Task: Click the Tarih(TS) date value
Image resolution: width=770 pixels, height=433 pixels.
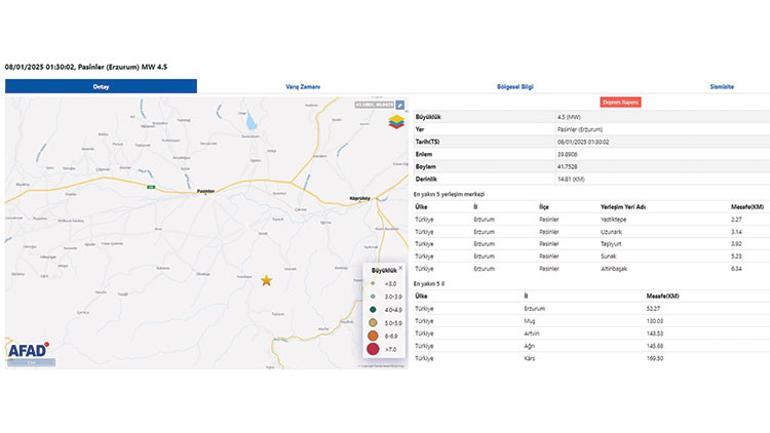Action: pos(583,142)
